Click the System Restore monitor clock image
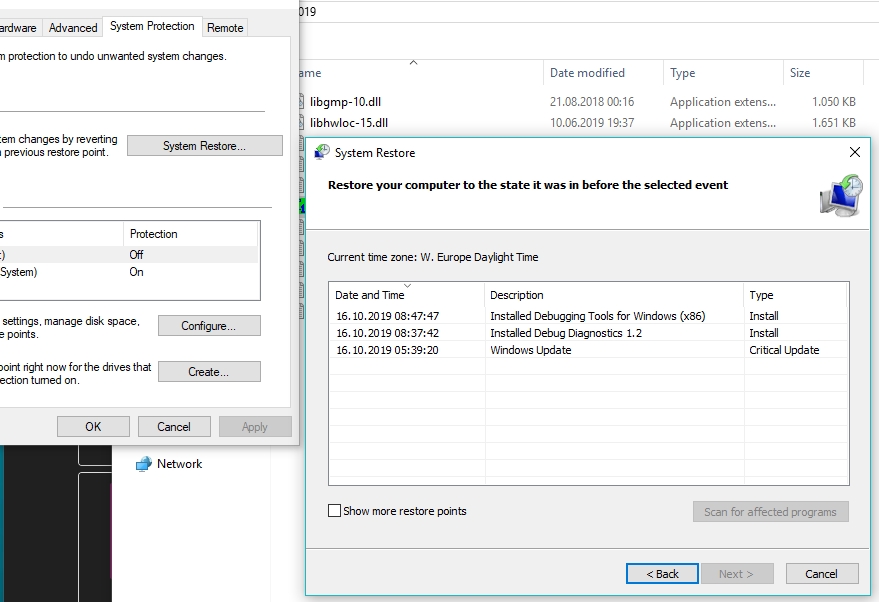879x602 pixels. point(841,196)
